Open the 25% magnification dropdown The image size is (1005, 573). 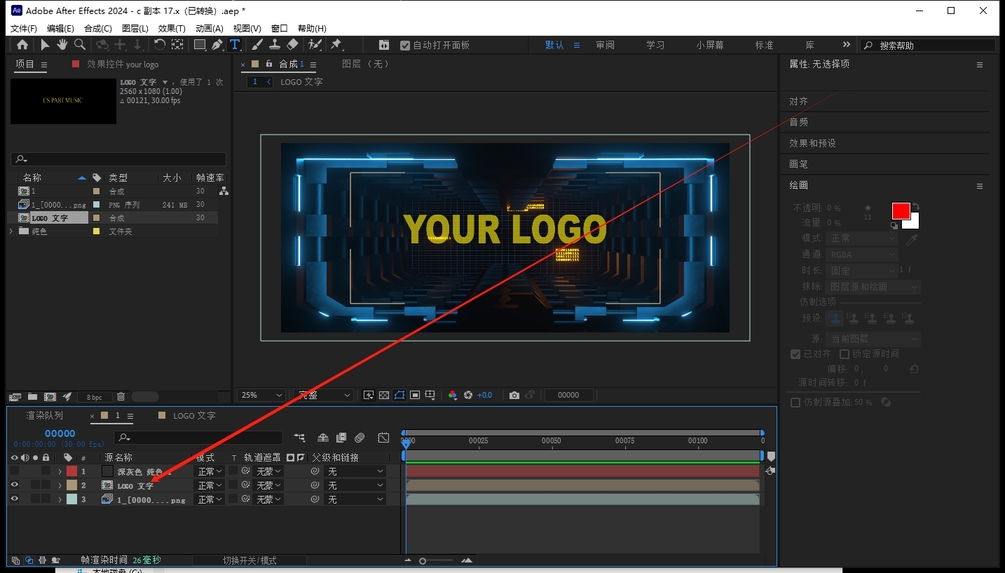261,395
